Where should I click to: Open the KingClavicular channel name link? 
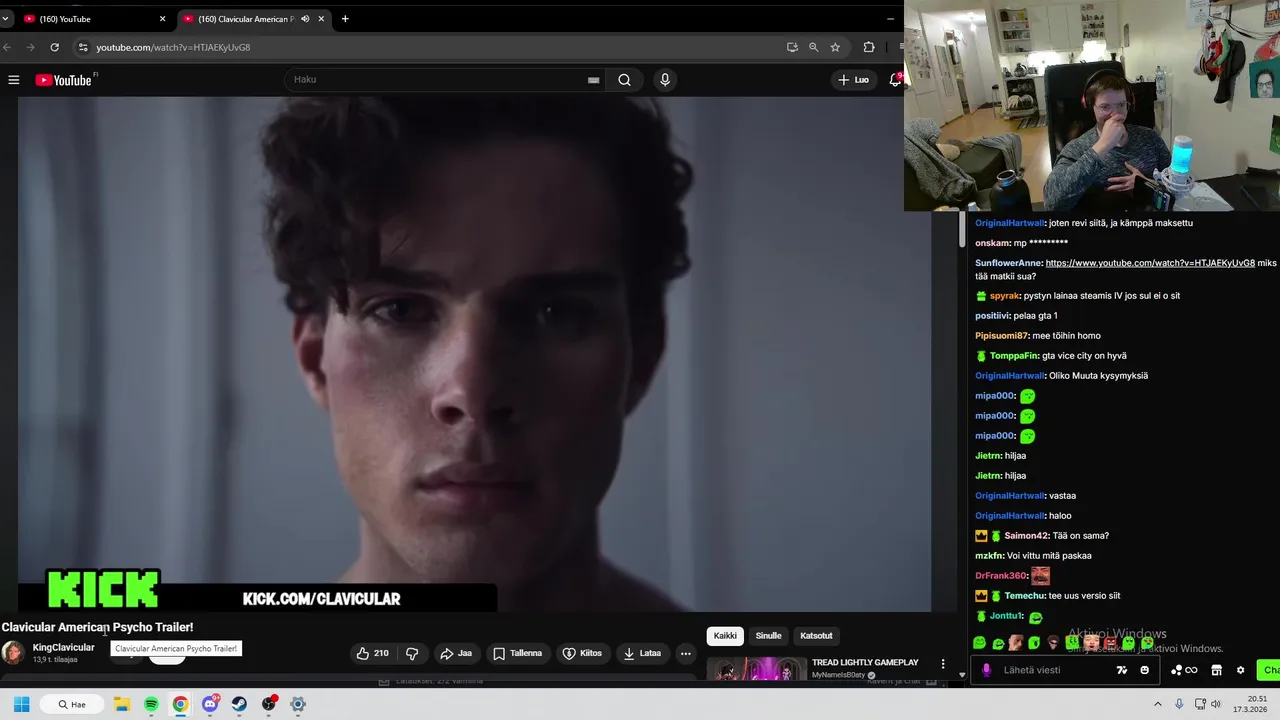tap(63, 647)
